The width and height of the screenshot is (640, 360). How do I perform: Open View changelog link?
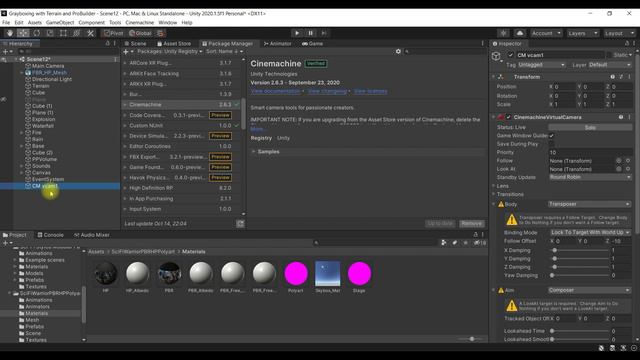[327, 91]
